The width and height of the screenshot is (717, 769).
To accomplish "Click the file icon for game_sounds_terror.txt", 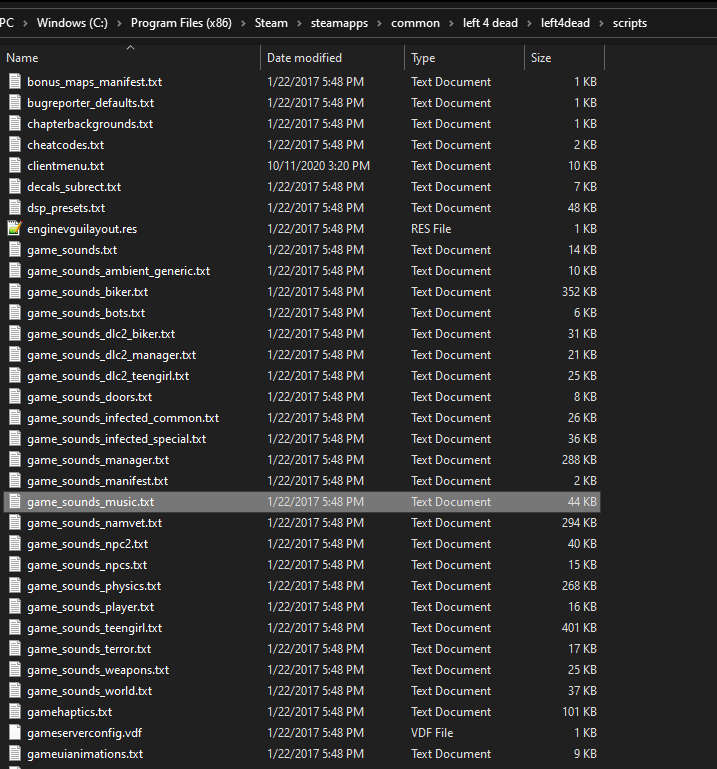I will pyautogui.click(x=15, y=649).
